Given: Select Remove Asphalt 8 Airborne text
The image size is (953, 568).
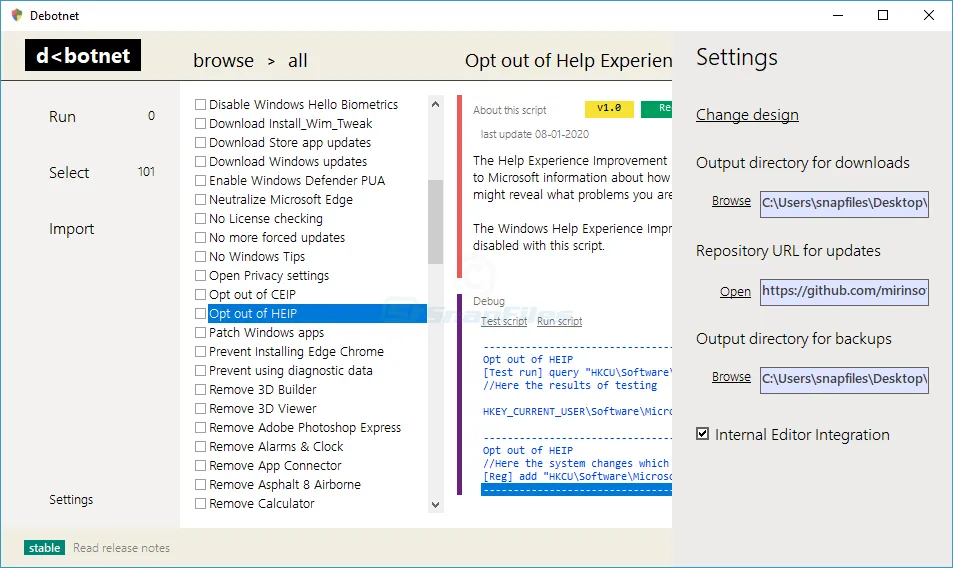Looking at the screenshot, I should 284,485.
